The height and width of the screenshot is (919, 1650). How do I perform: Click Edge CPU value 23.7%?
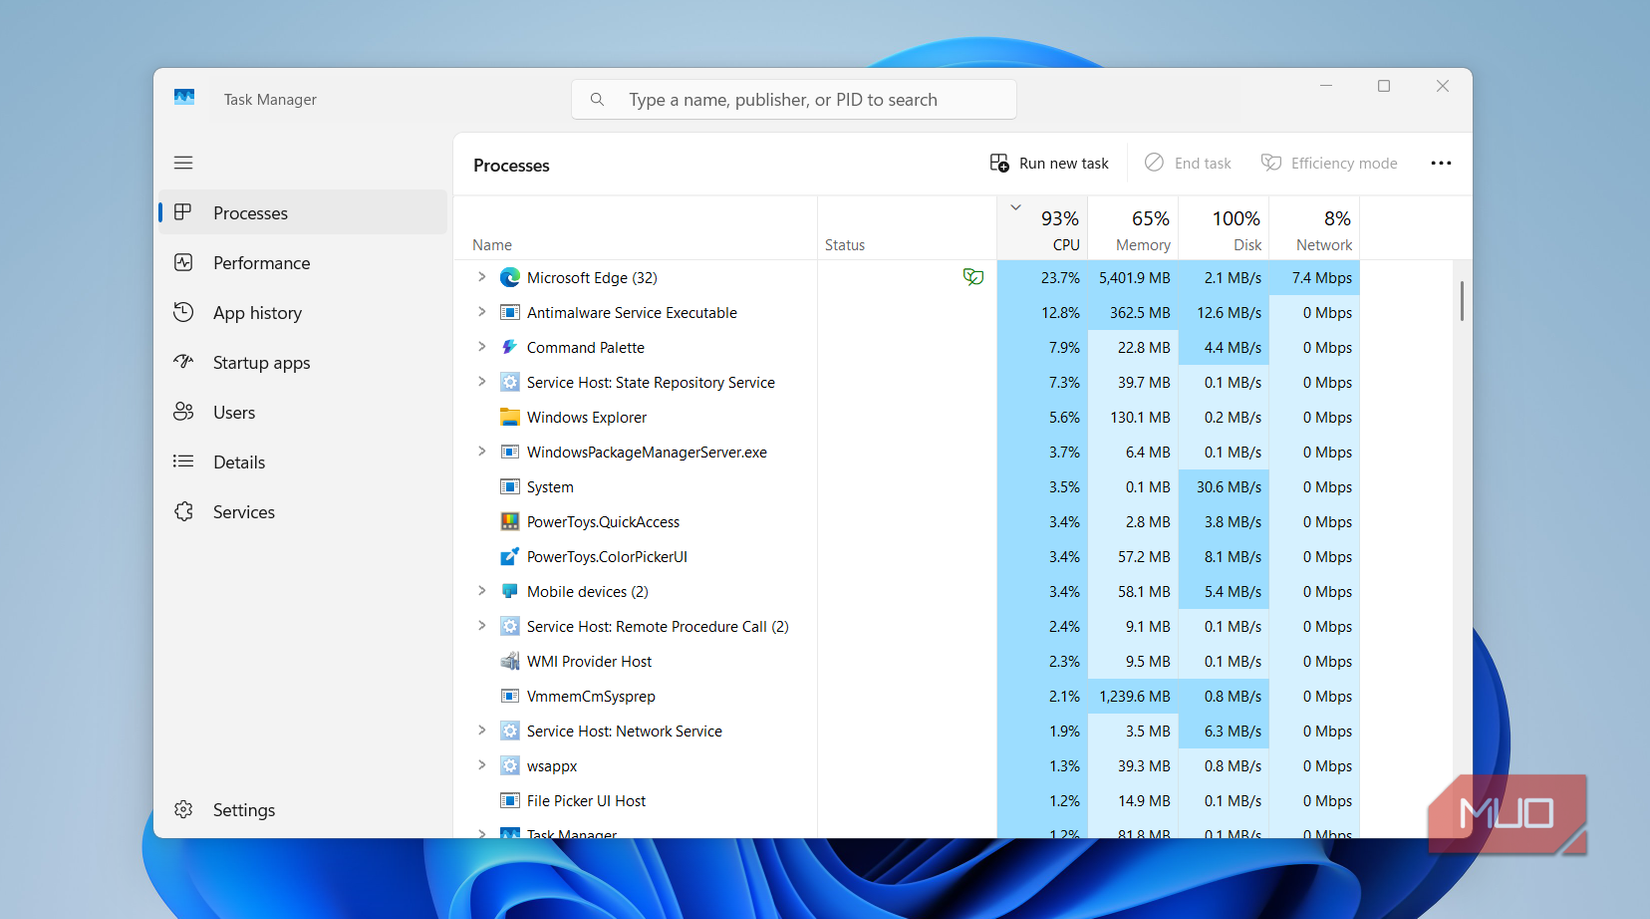[x=1060, y=278]
